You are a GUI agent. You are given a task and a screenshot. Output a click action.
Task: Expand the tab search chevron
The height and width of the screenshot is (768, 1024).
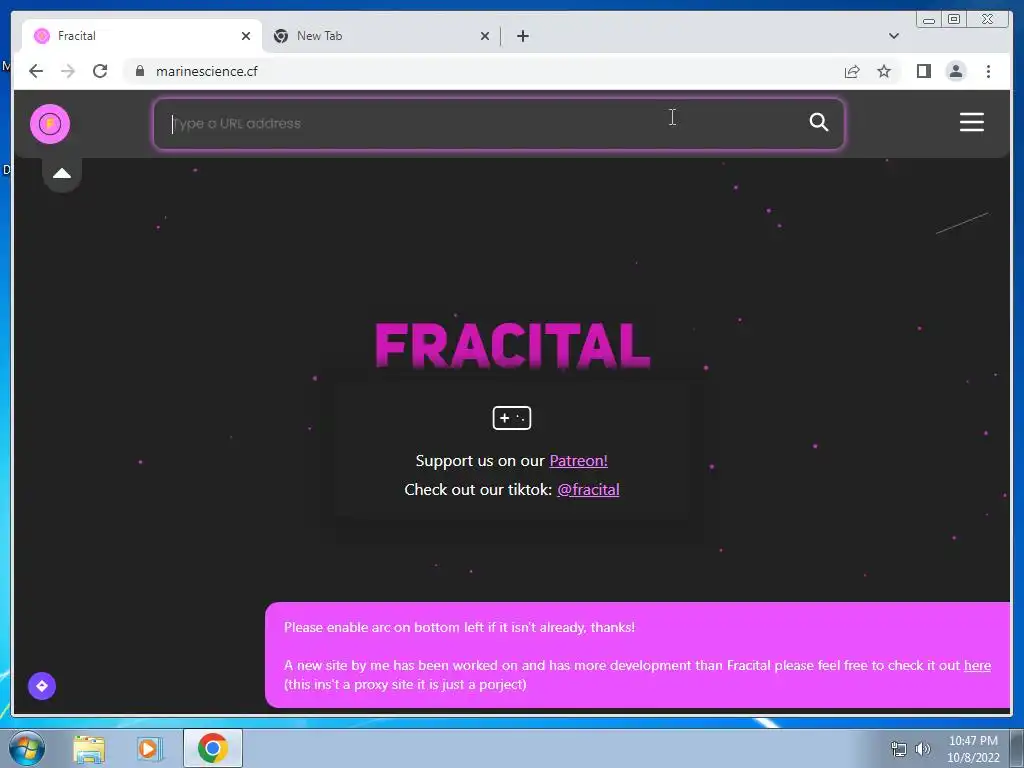pyautogui.click(x=893, y=36)
